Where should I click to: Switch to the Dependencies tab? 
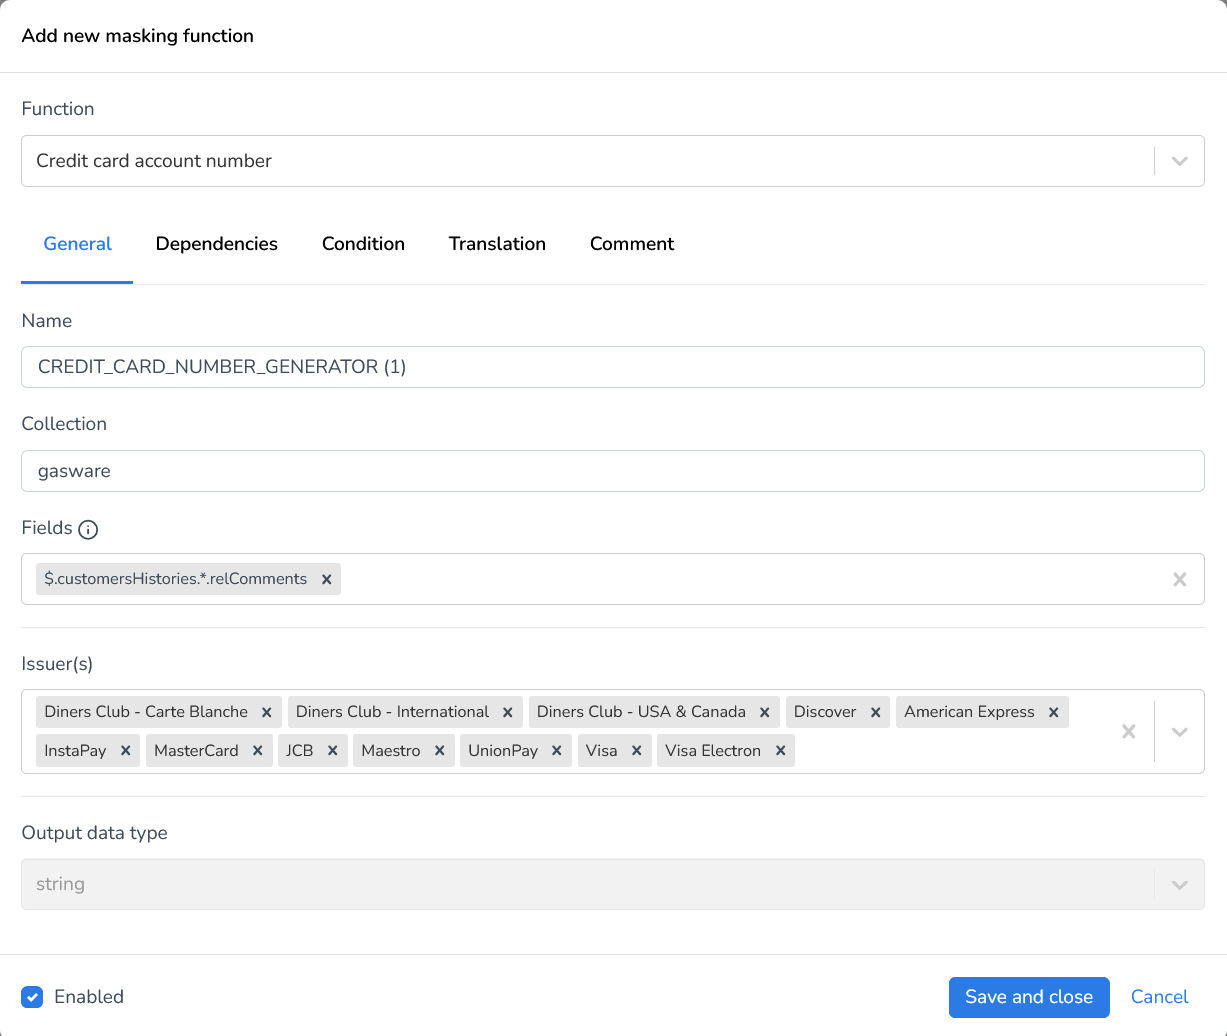pos(216,244)
